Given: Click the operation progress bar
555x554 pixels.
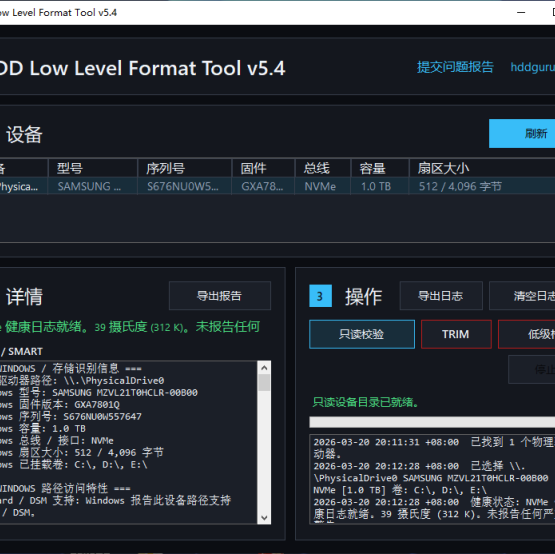Looking at the screenshot, I should (432, 422).
